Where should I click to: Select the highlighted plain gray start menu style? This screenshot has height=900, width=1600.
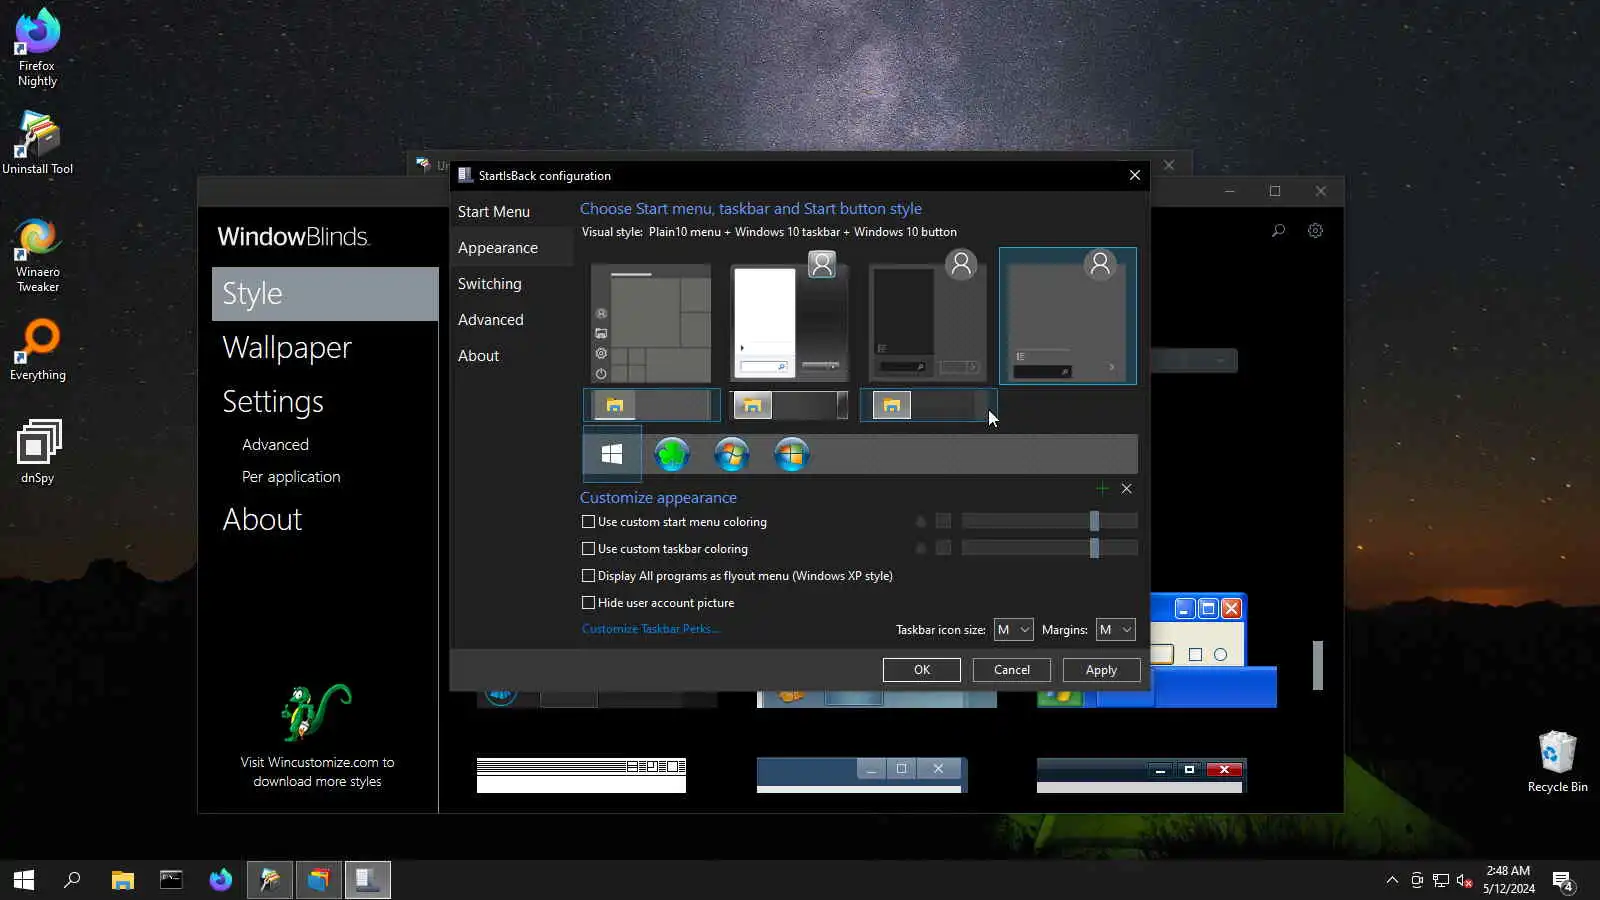[x=1068, y=316]
